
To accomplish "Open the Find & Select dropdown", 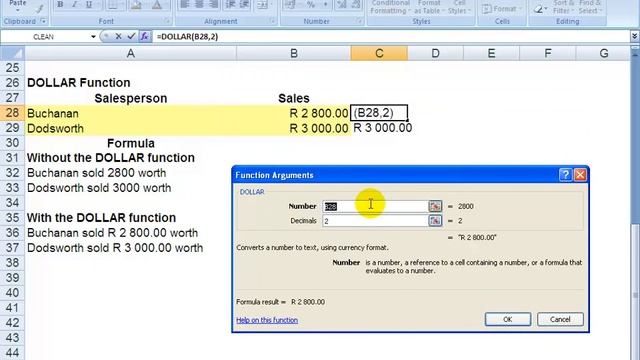I will pos(589,7).
